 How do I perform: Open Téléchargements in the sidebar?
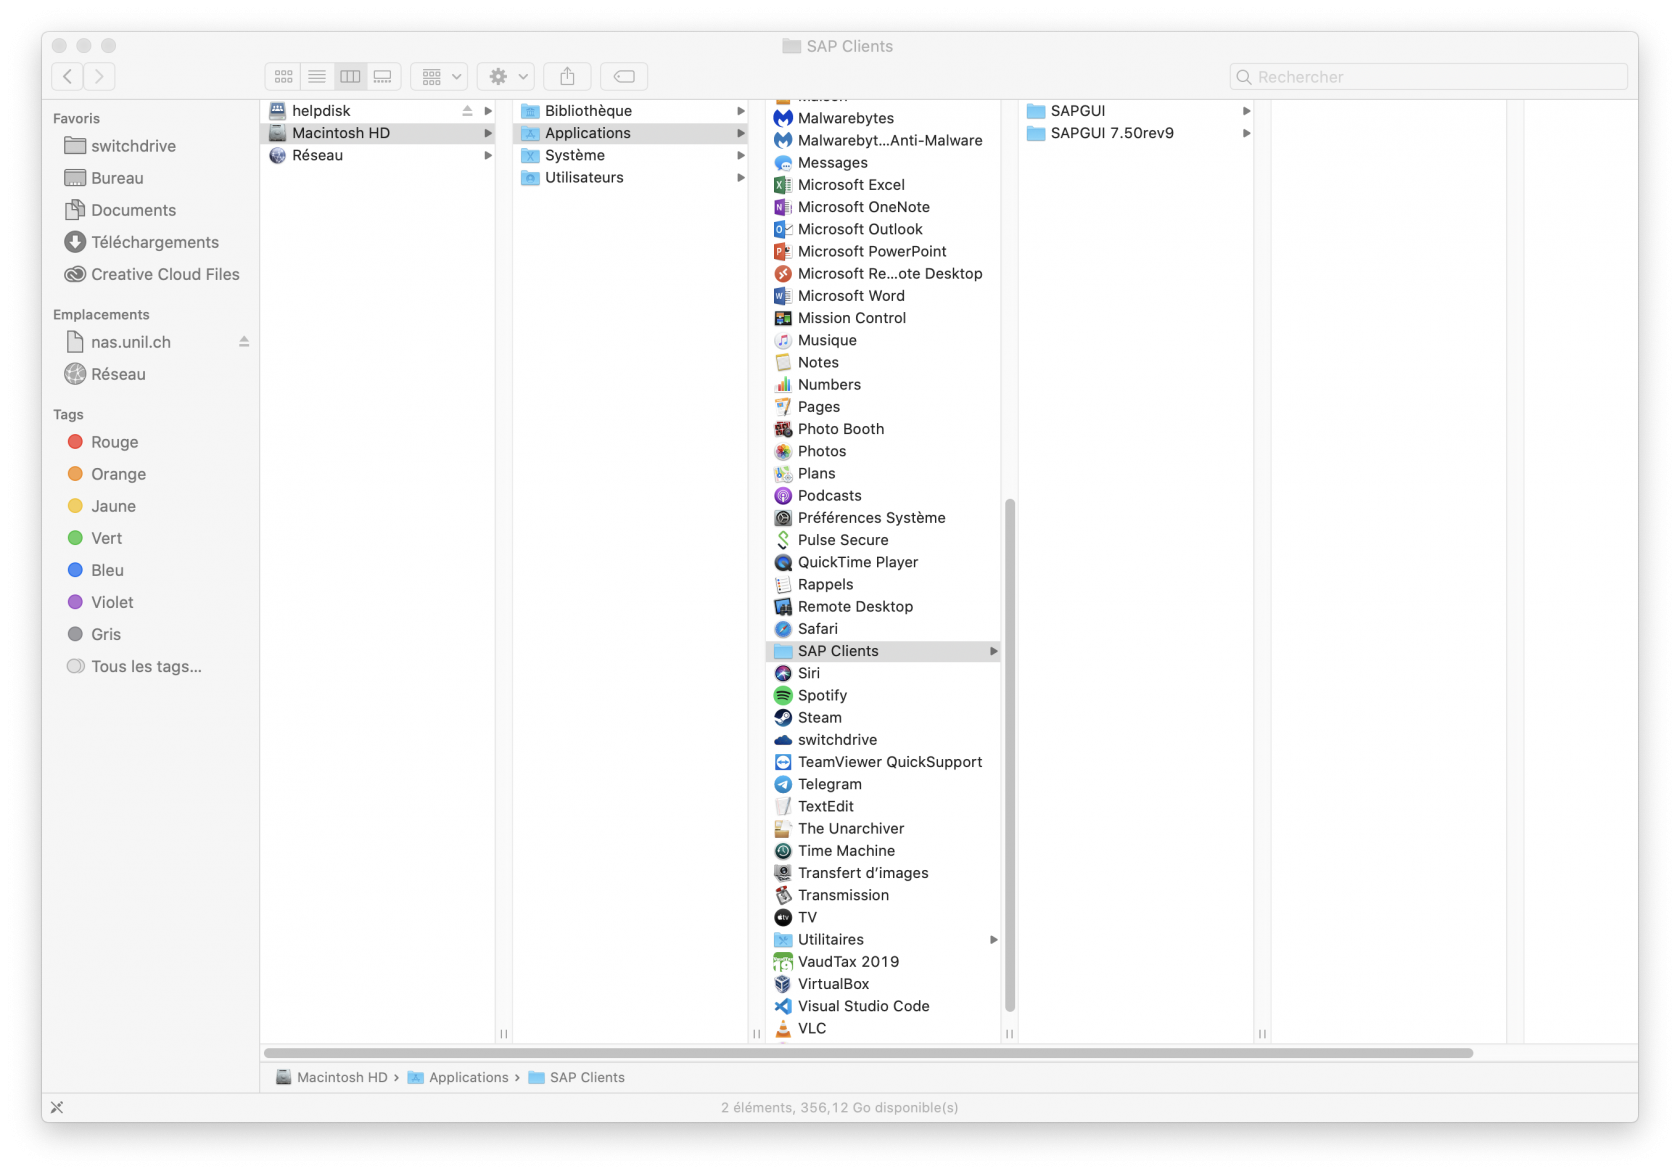154,242
